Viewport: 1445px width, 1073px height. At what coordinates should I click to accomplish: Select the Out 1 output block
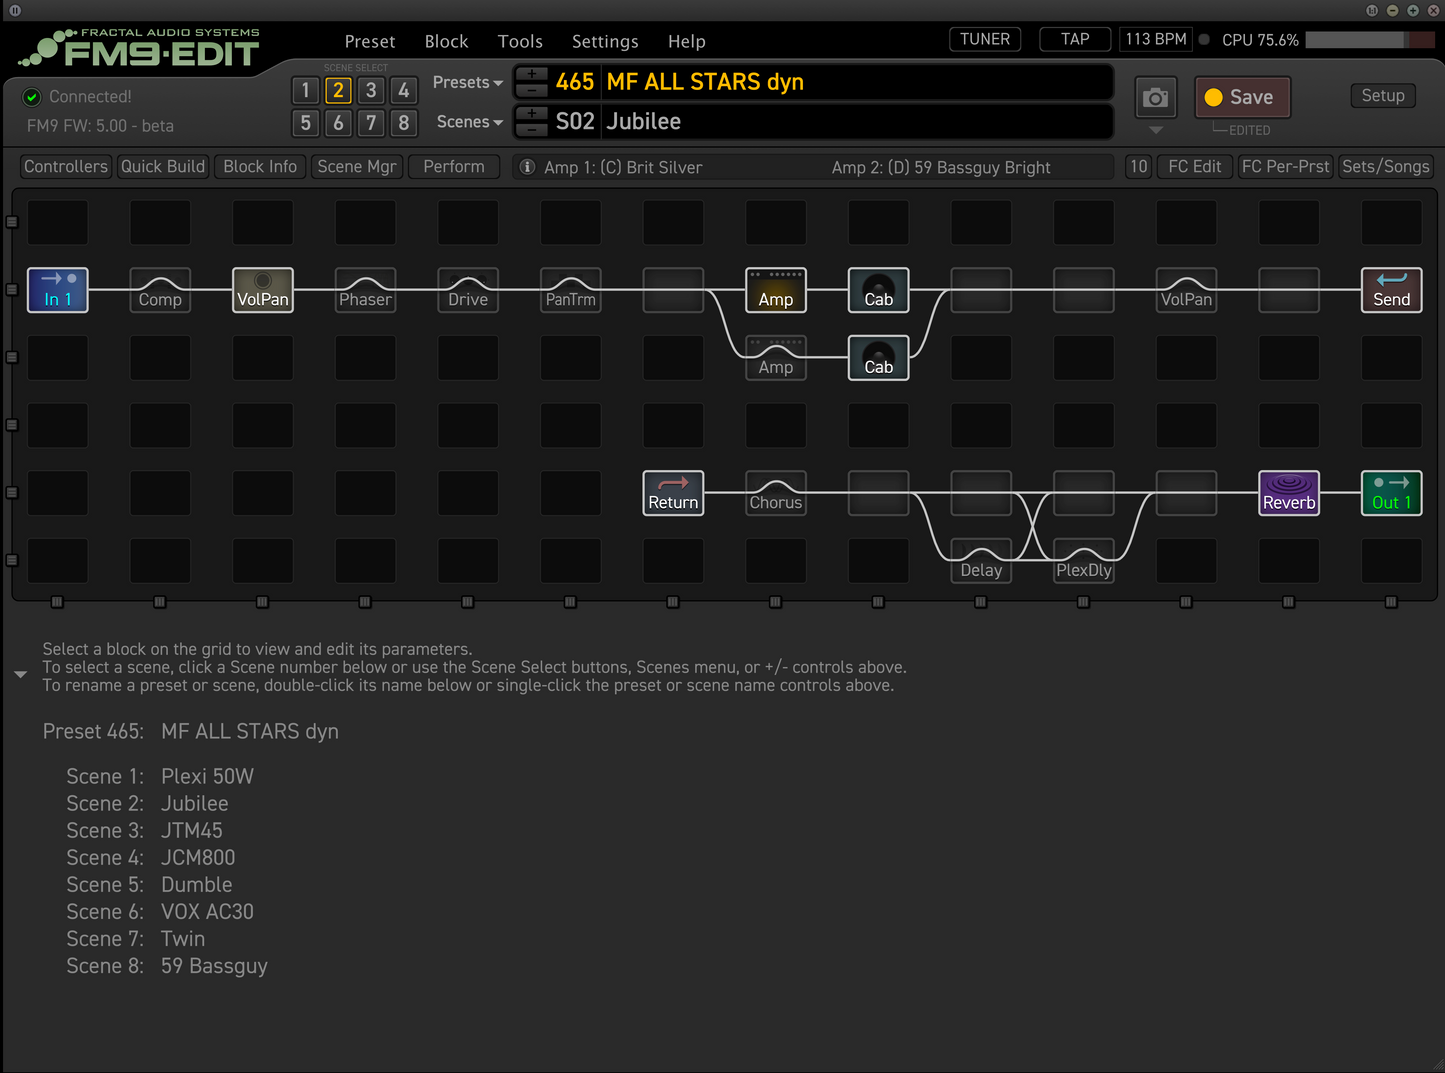click(1391, 493)
